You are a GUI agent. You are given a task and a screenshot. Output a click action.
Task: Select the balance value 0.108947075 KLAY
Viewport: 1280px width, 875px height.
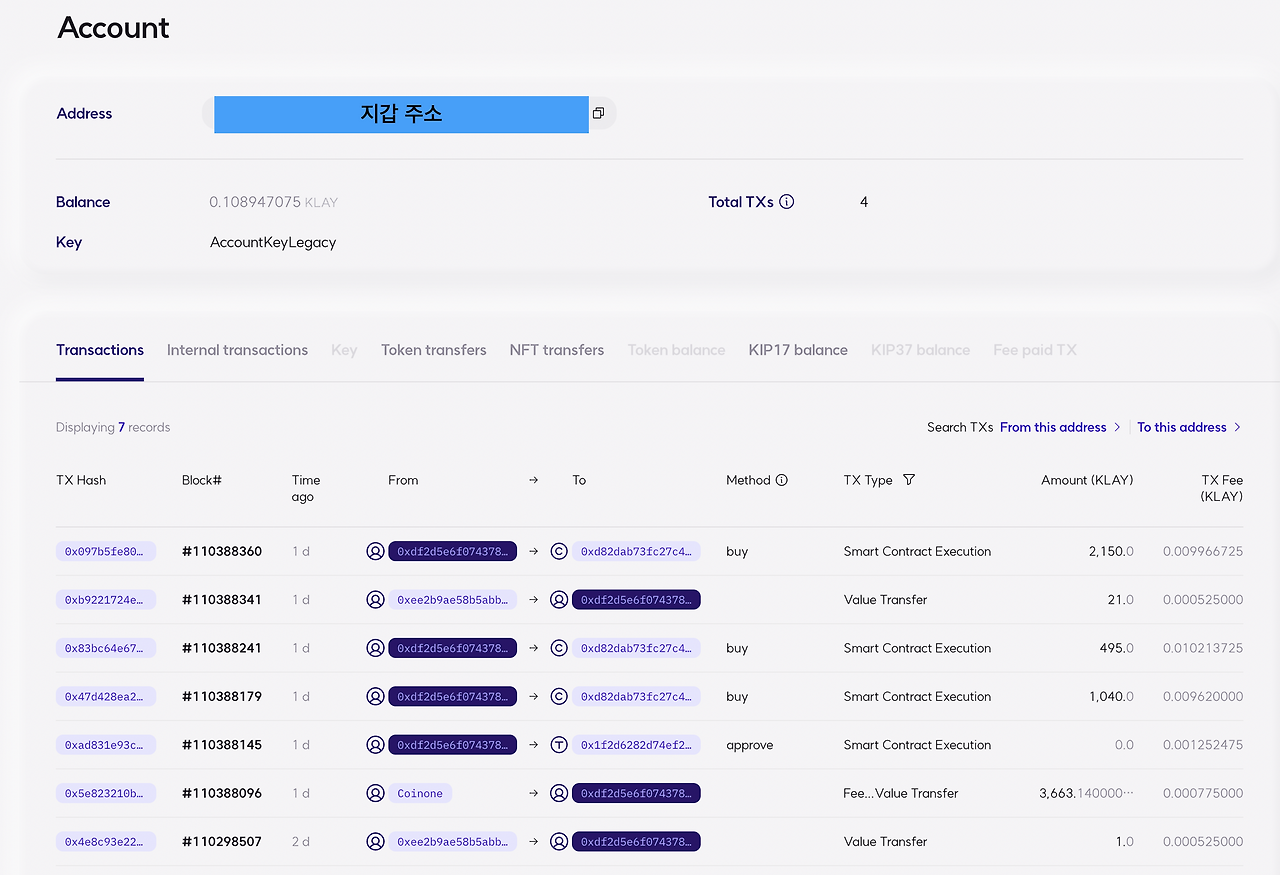274,202
